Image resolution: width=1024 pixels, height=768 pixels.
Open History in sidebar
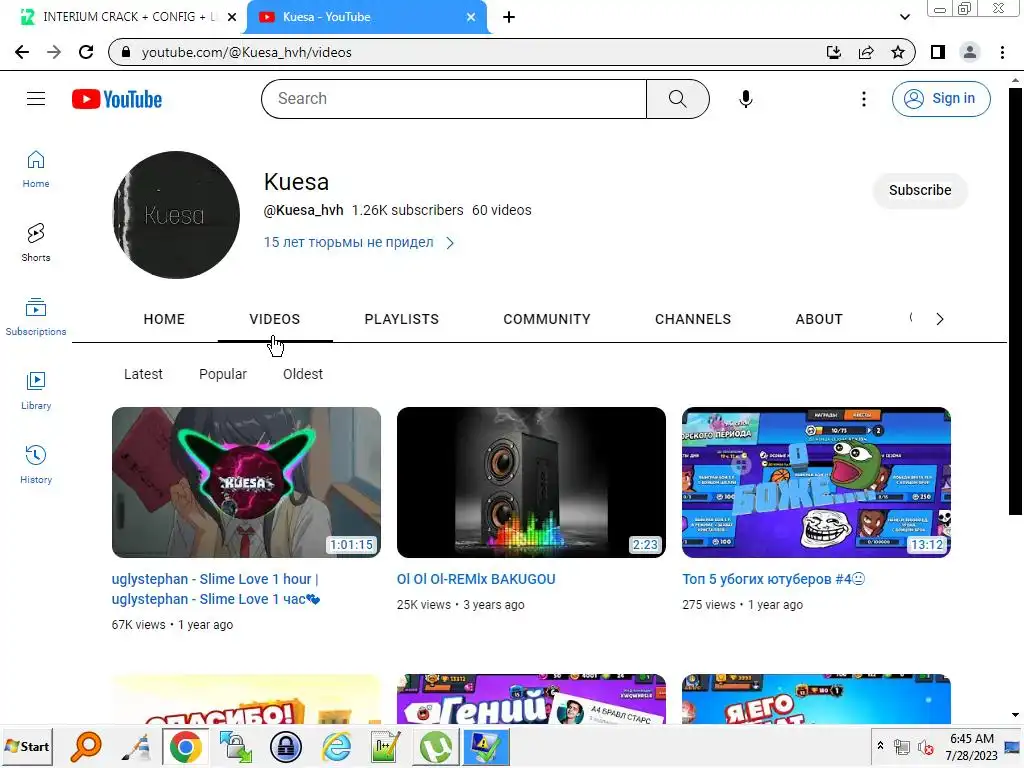(x=36, y=464)
